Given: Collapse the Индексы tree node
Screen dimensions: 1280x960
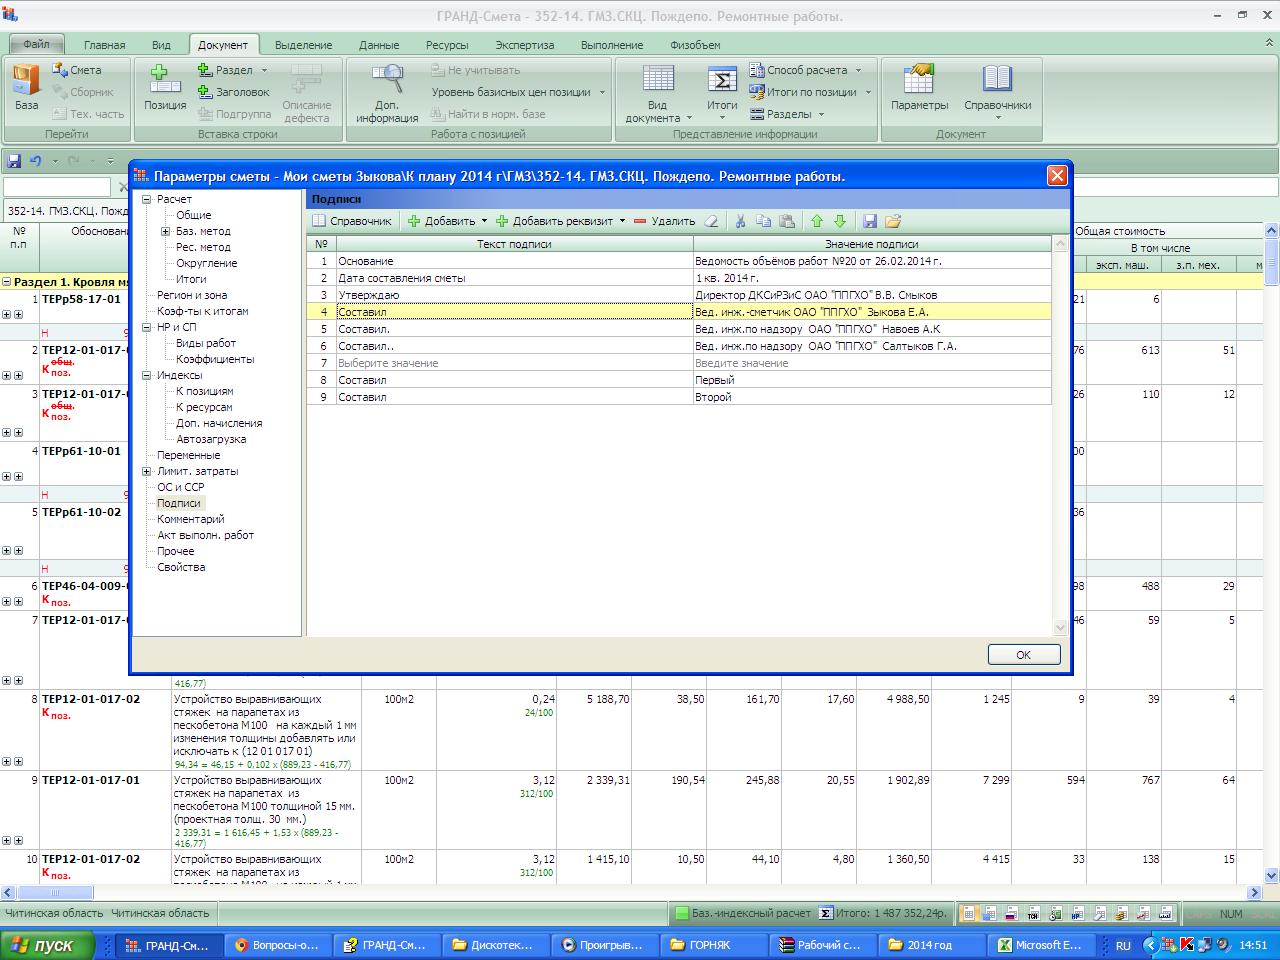Looking at the screenshot, I should coord(147,375).
